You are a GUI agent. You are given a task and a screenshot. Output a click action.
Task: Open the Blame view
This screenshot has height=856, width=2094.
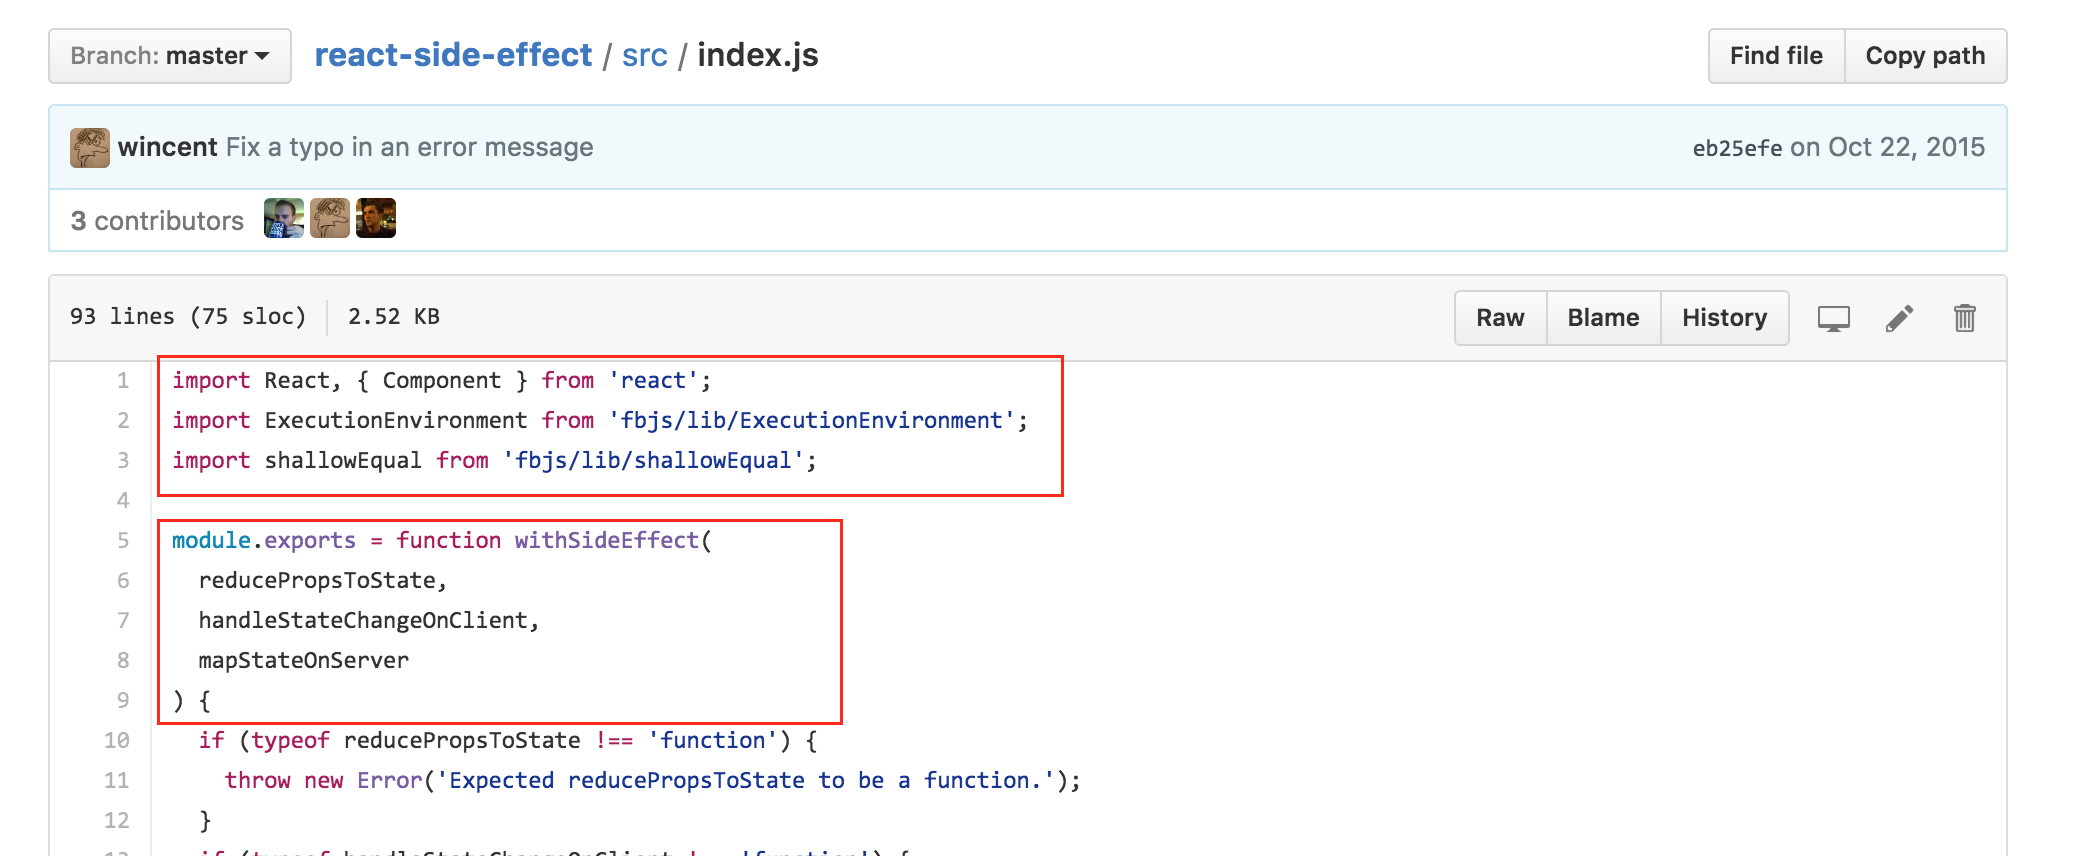[x=1603, y=318]
